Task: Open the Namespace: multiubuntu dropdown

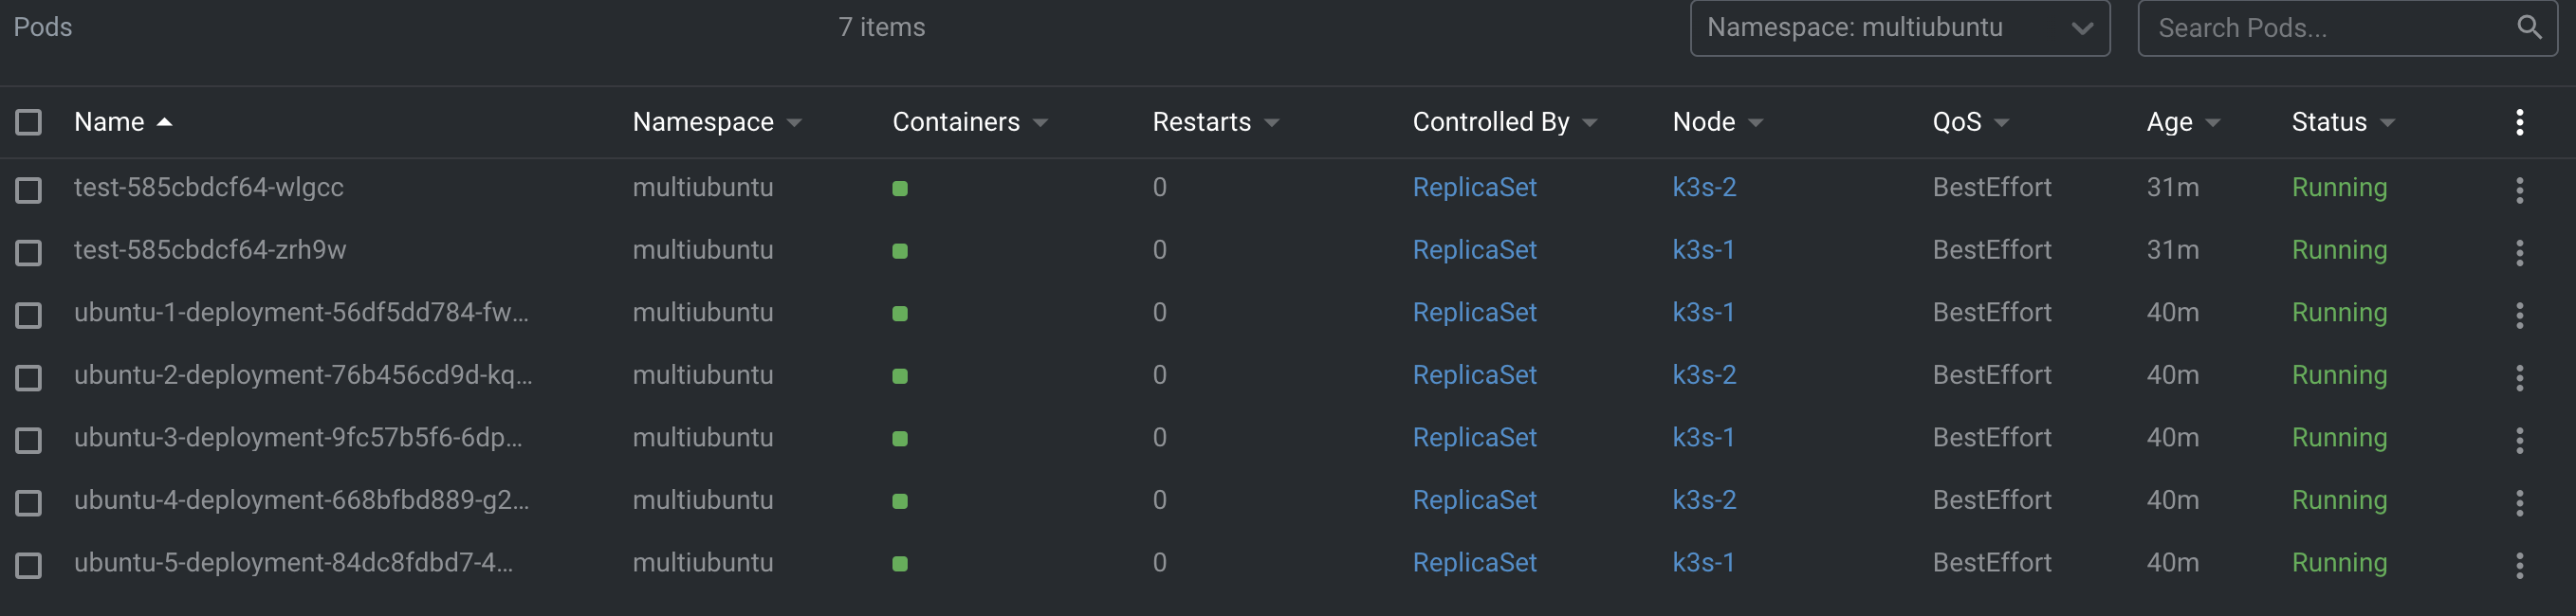Action: point(1899,27)
